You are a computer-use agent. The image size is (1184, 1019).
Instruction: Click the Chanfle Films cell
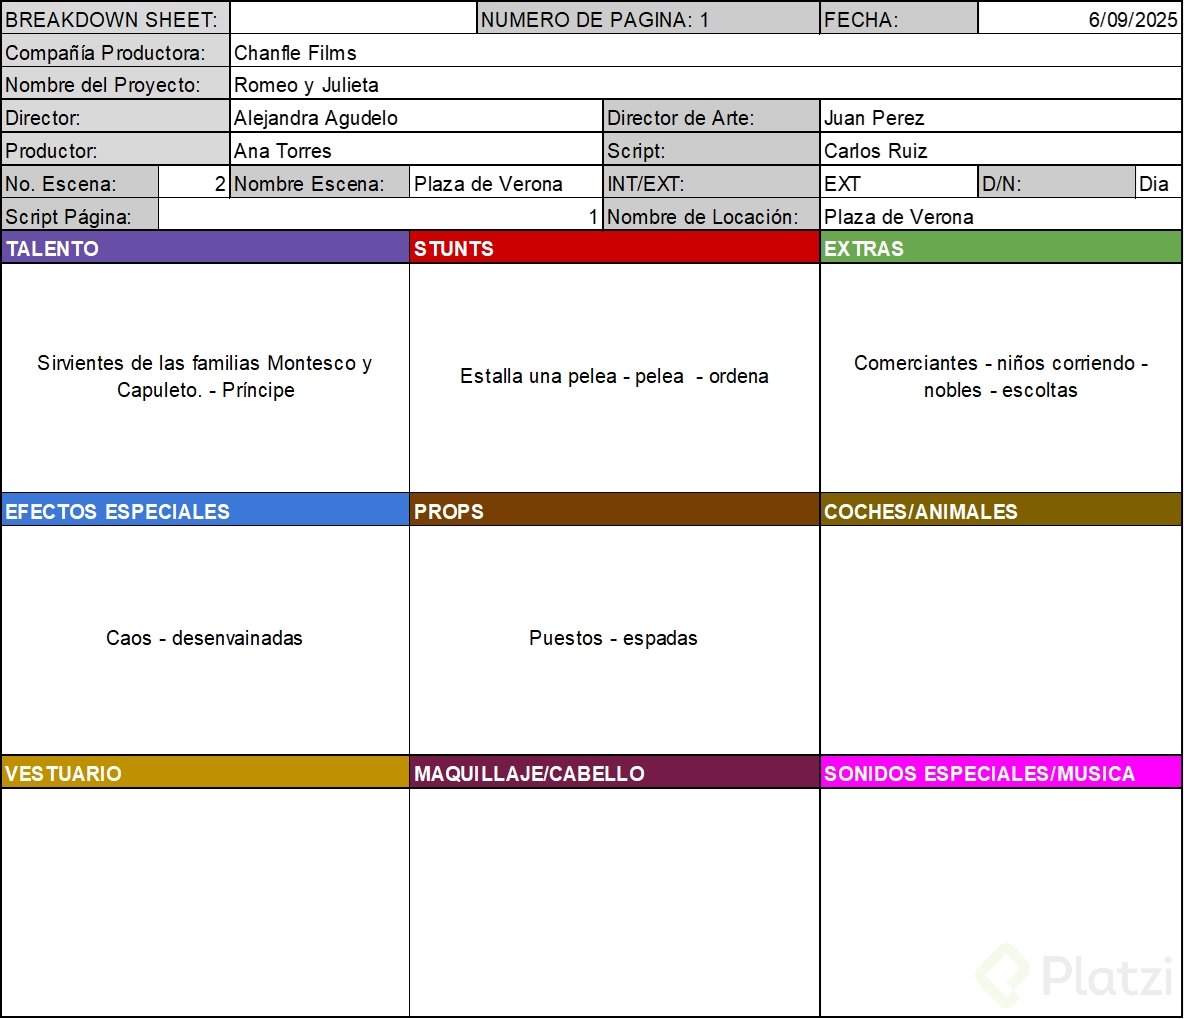(x=706, y=52)
